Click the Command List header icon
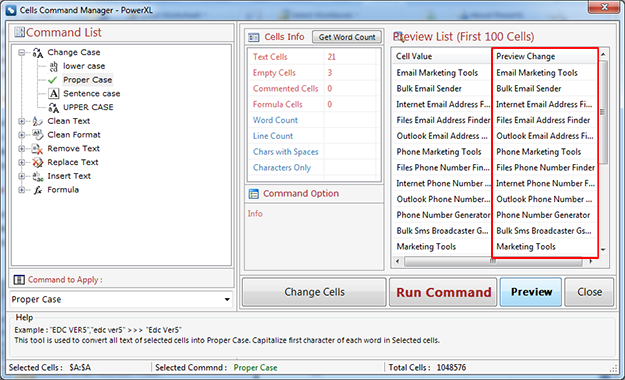The width and height of the screenshot is (625, 380). click(19, 32)
